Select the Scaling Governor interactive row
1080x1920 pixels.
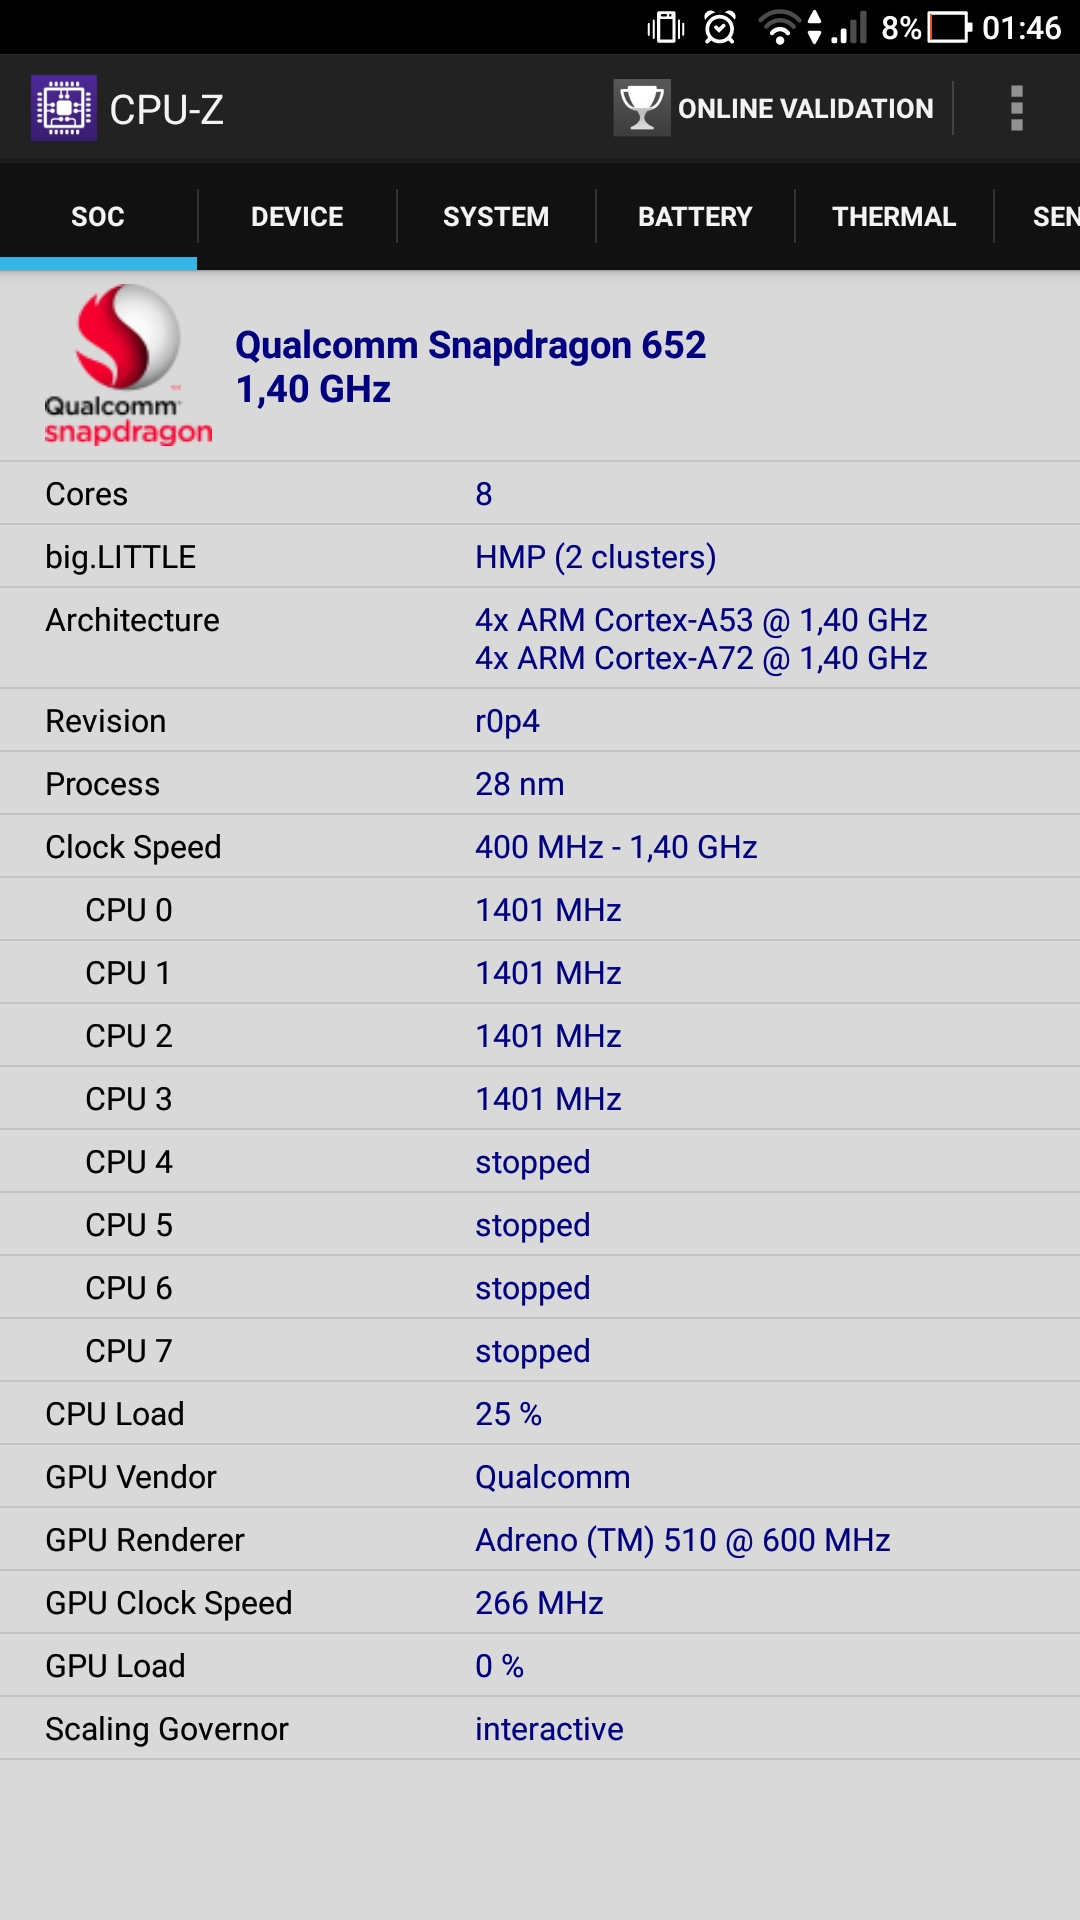point(540,1729)
